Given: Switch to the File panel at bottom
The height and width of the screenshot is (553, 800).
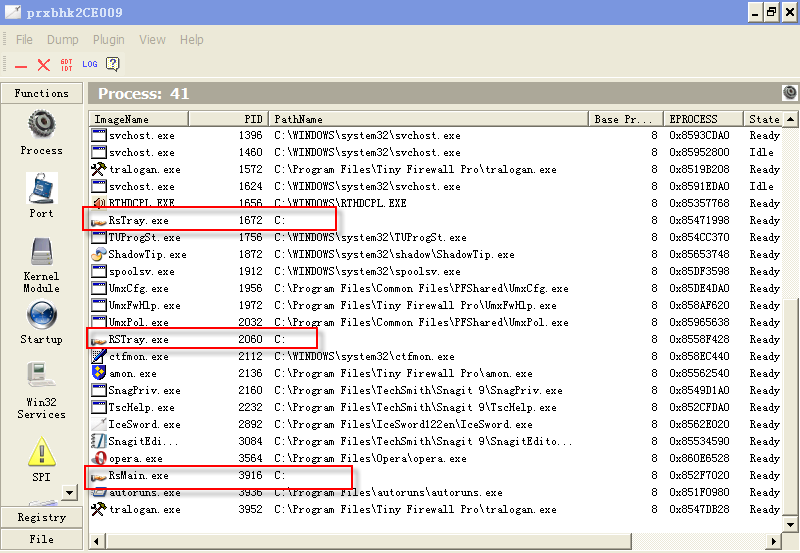Looking at the screenshot, I should 41,539.
